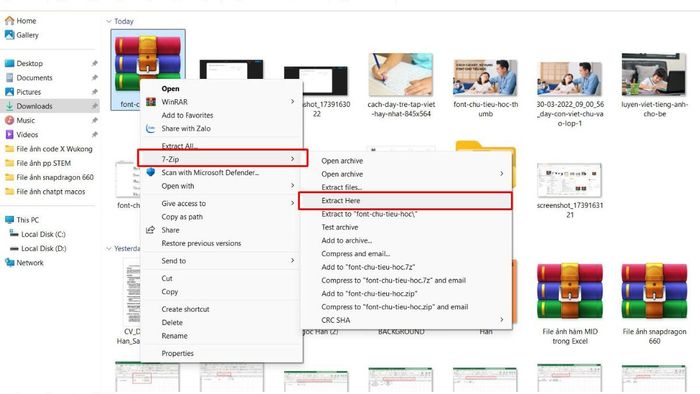
Task: Choose Create shortcut
Action: tap(185, 309)
